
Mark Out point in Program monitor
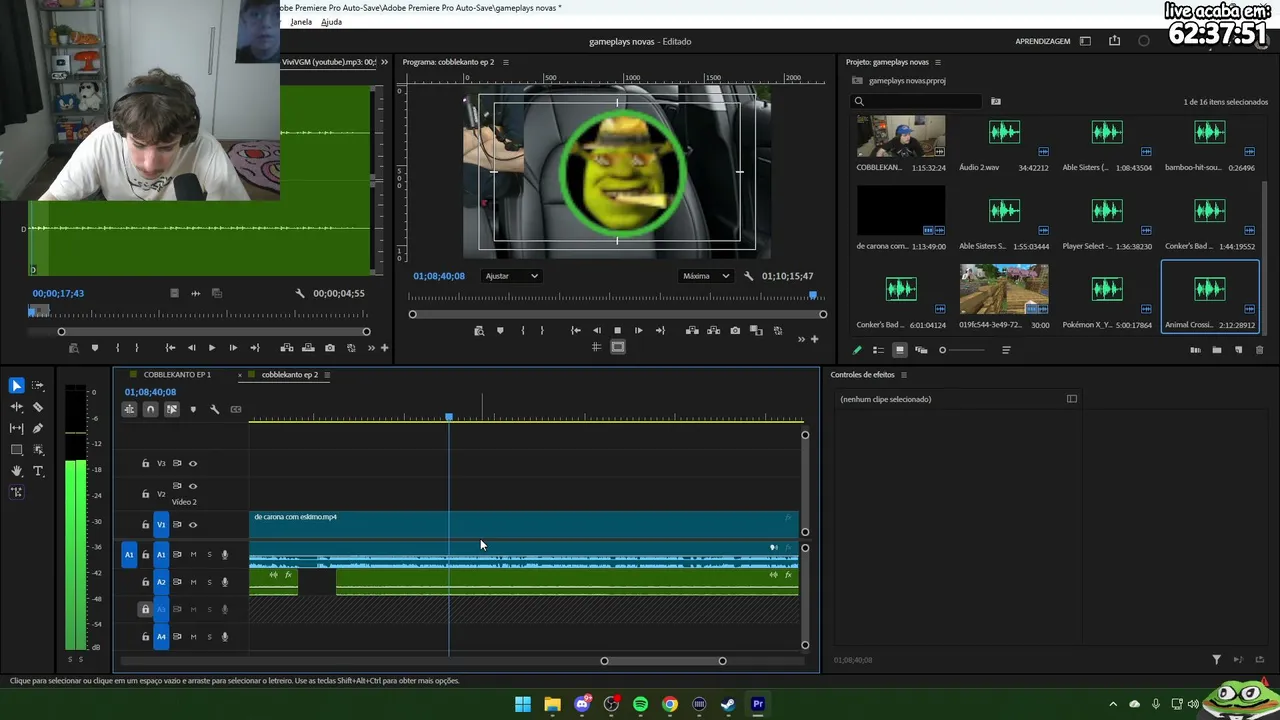(x=543, y=331)
